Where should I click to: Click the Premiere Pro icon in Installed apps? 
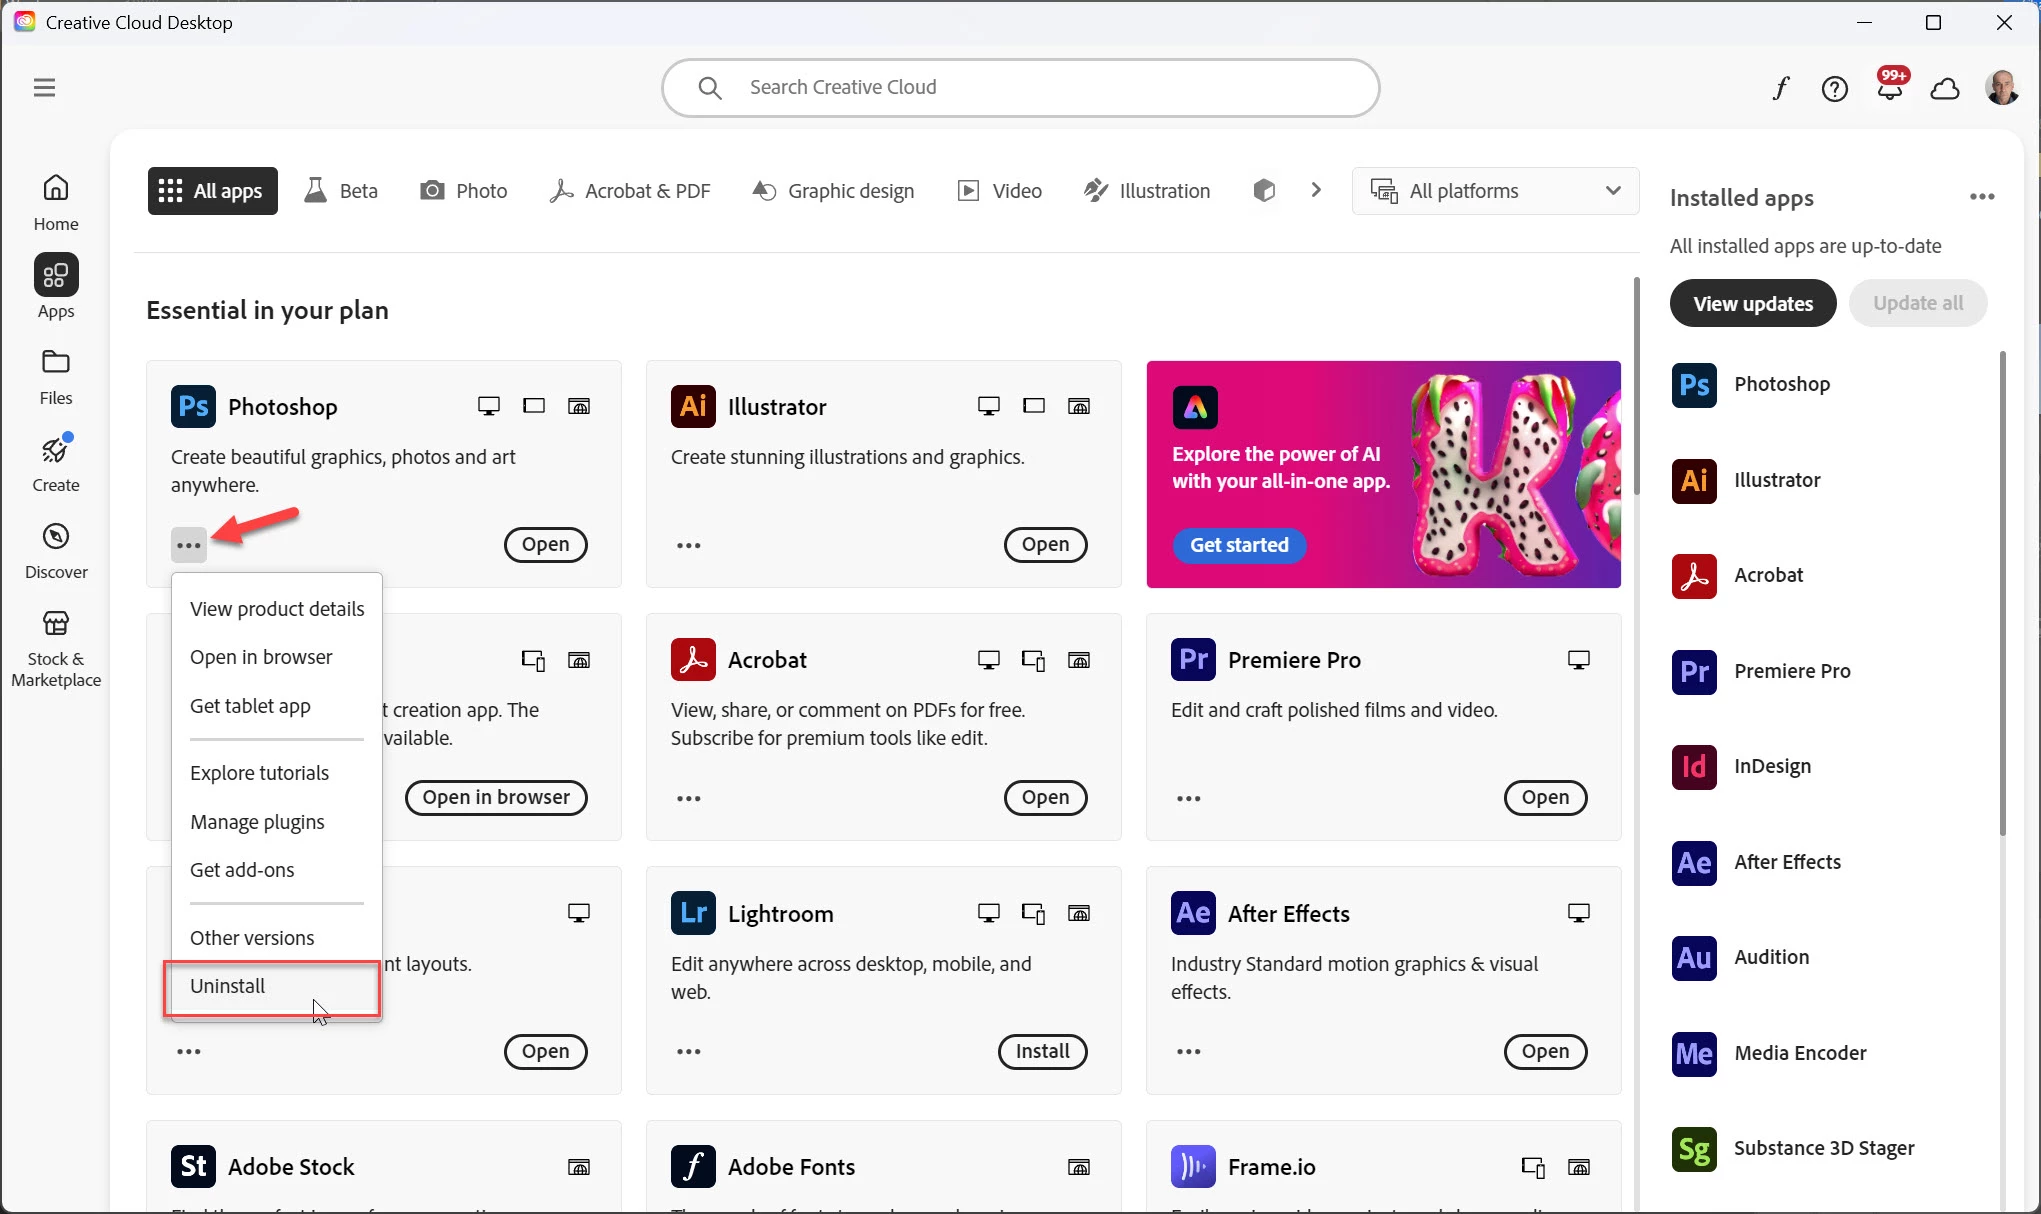[1694, 671]
